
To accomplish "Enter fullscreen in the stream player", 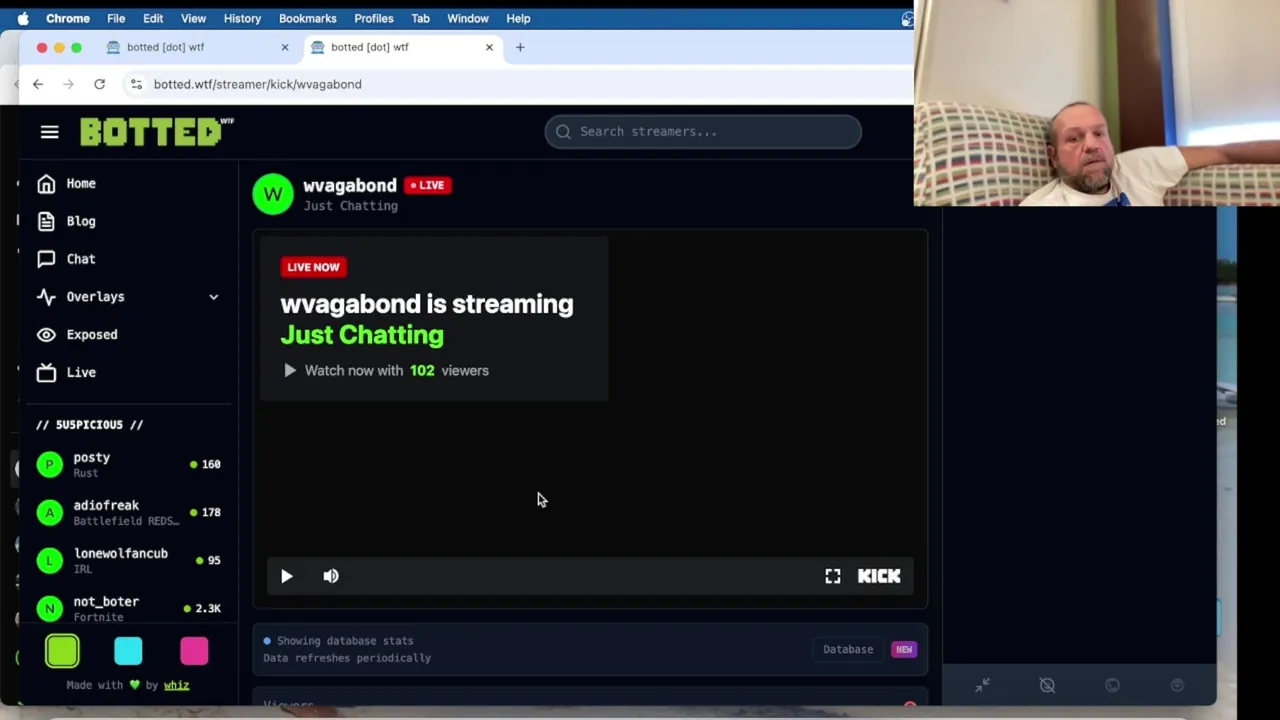I will [x=833, y=577].
